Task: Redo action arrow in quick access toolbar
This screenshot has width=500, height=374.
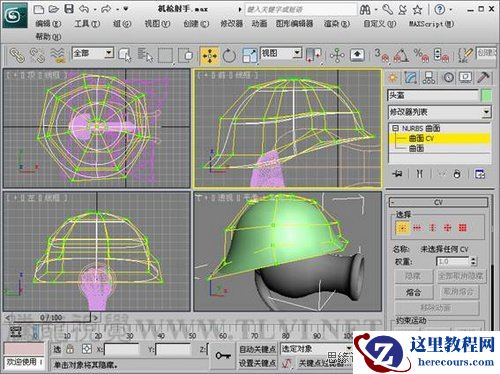Action: pyautogui.click(x=106, y=9)
